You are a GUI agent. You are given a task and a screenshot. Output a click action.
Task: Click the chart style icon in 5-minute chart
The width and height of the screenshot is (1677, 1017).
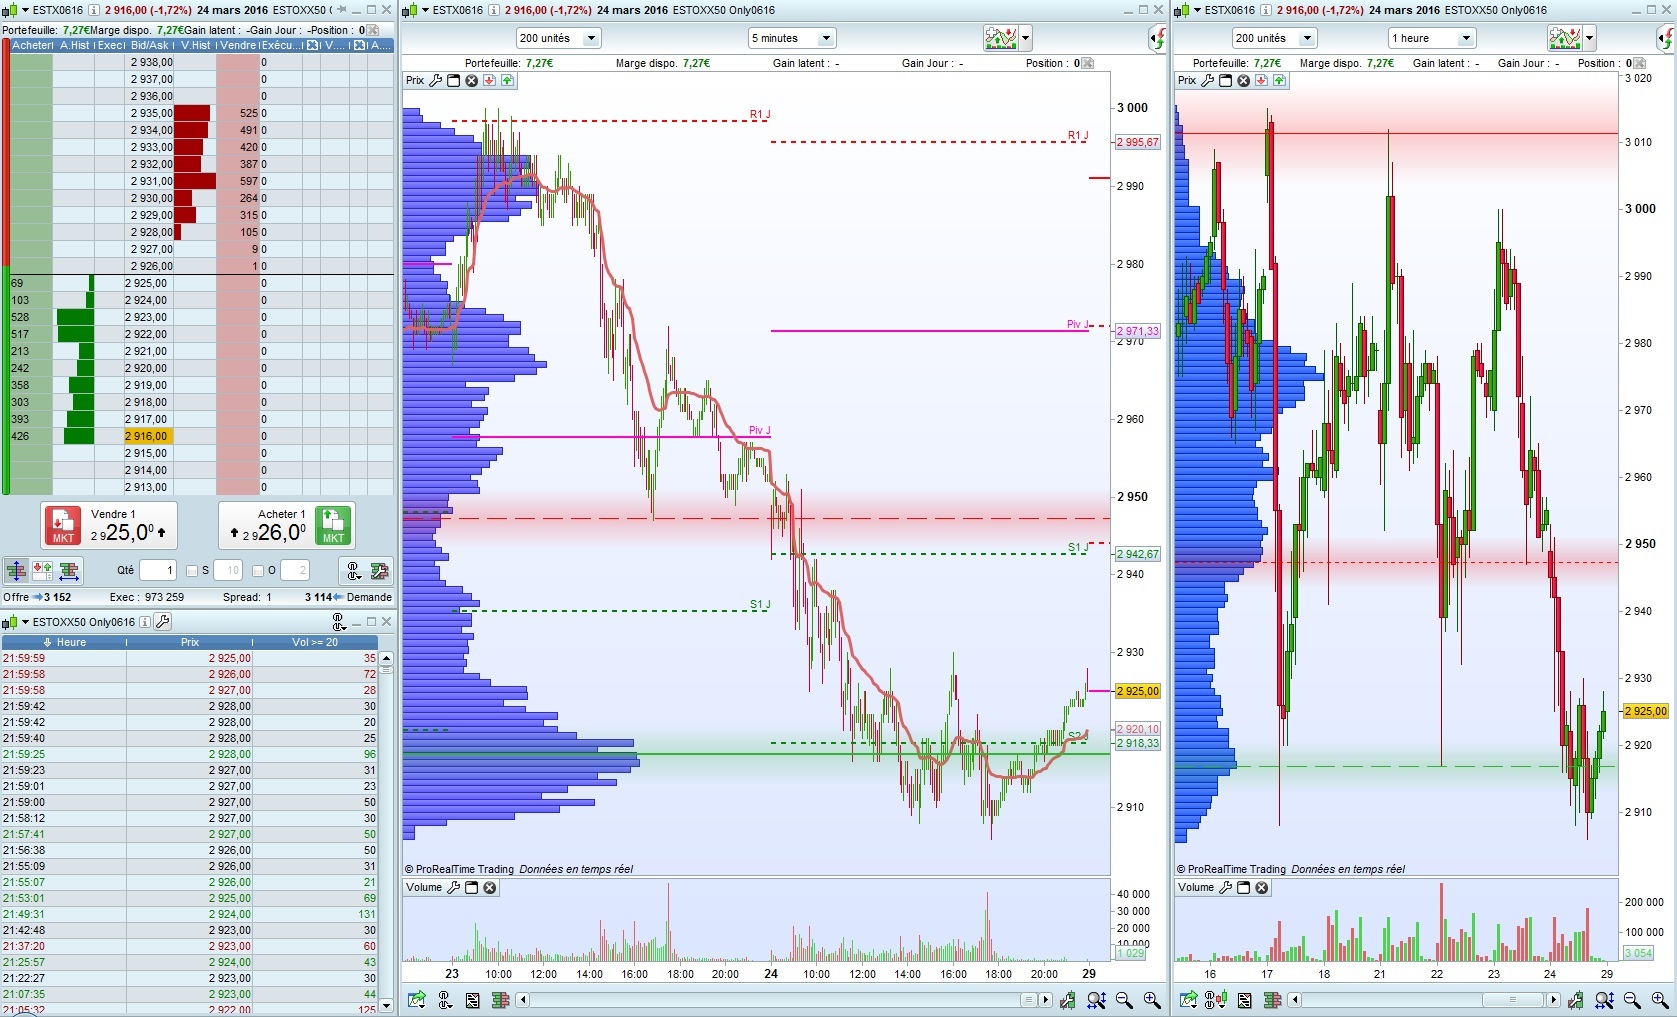(1001, 38)
